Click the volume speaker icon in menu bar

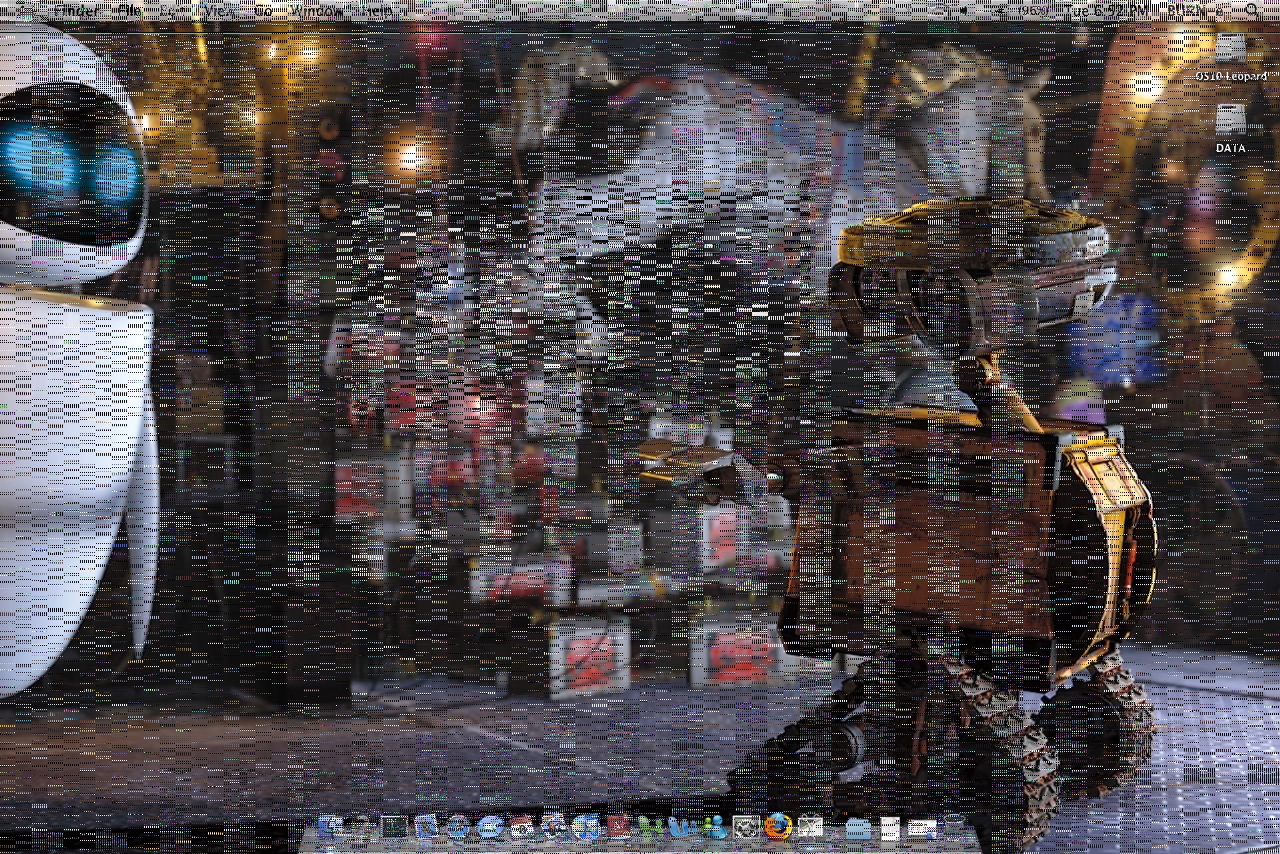(964, 10)
